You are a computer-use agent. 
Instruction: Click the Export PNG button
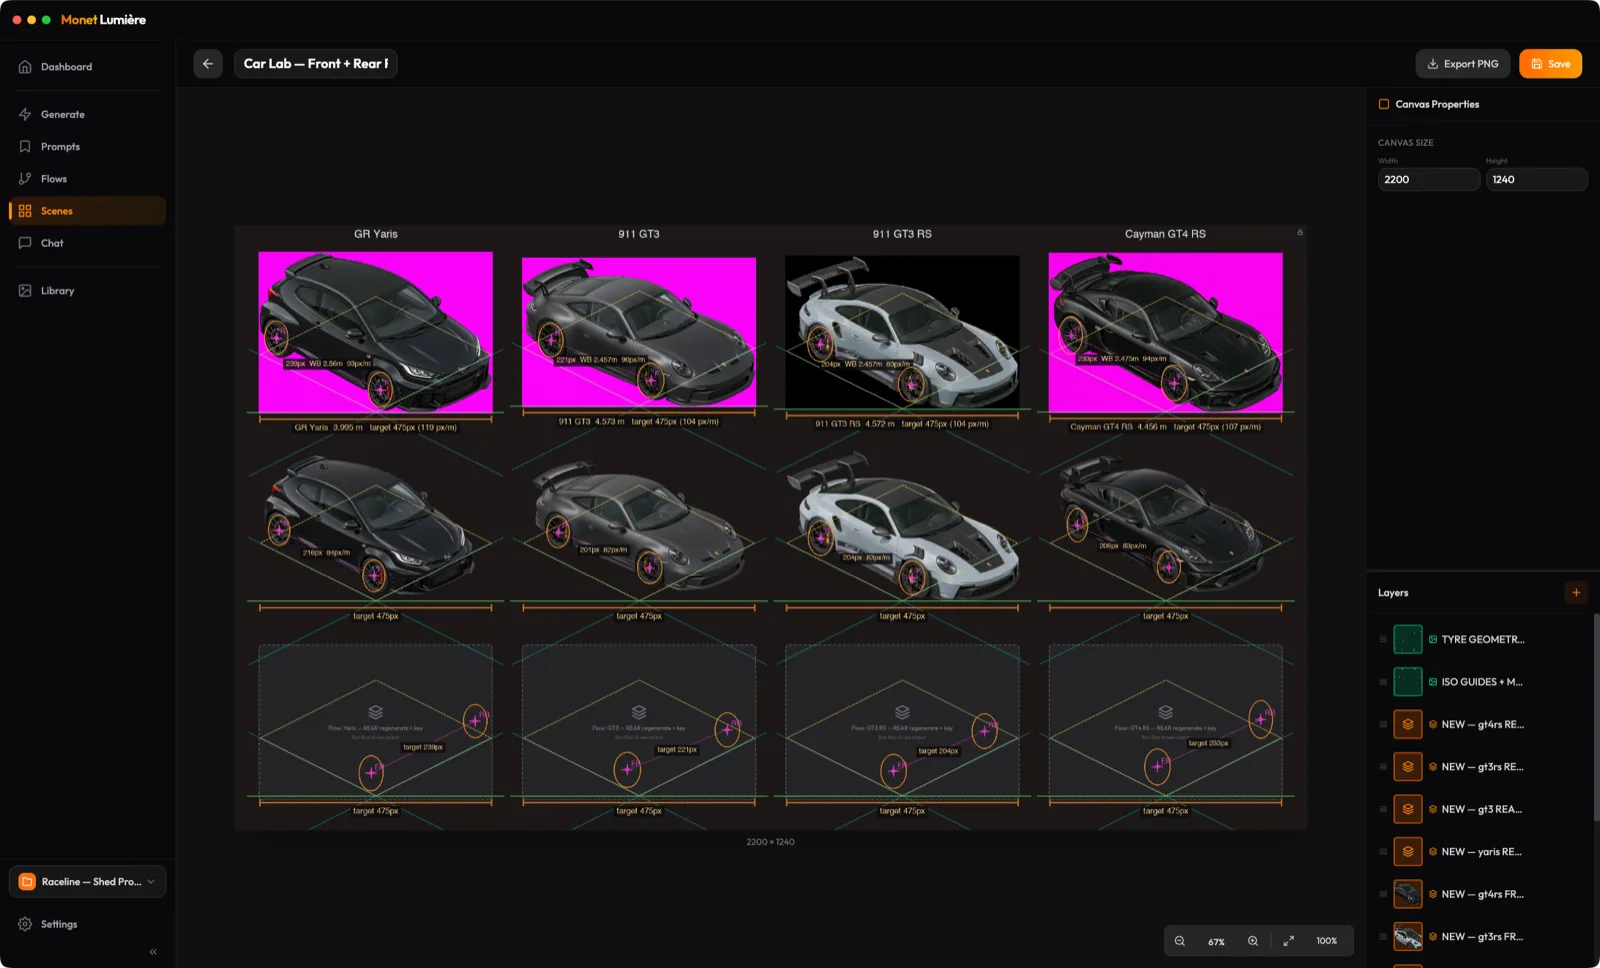(x=1462, y=64)
